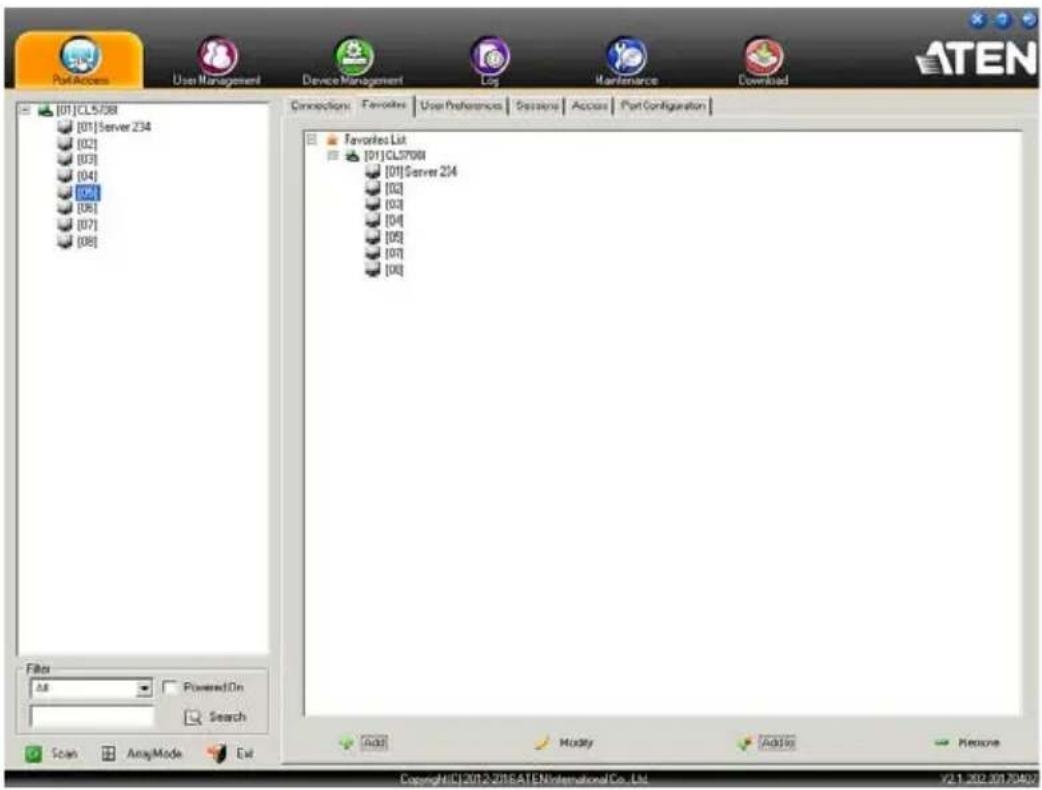Click the Array Mode grid icon

[108, 753]
